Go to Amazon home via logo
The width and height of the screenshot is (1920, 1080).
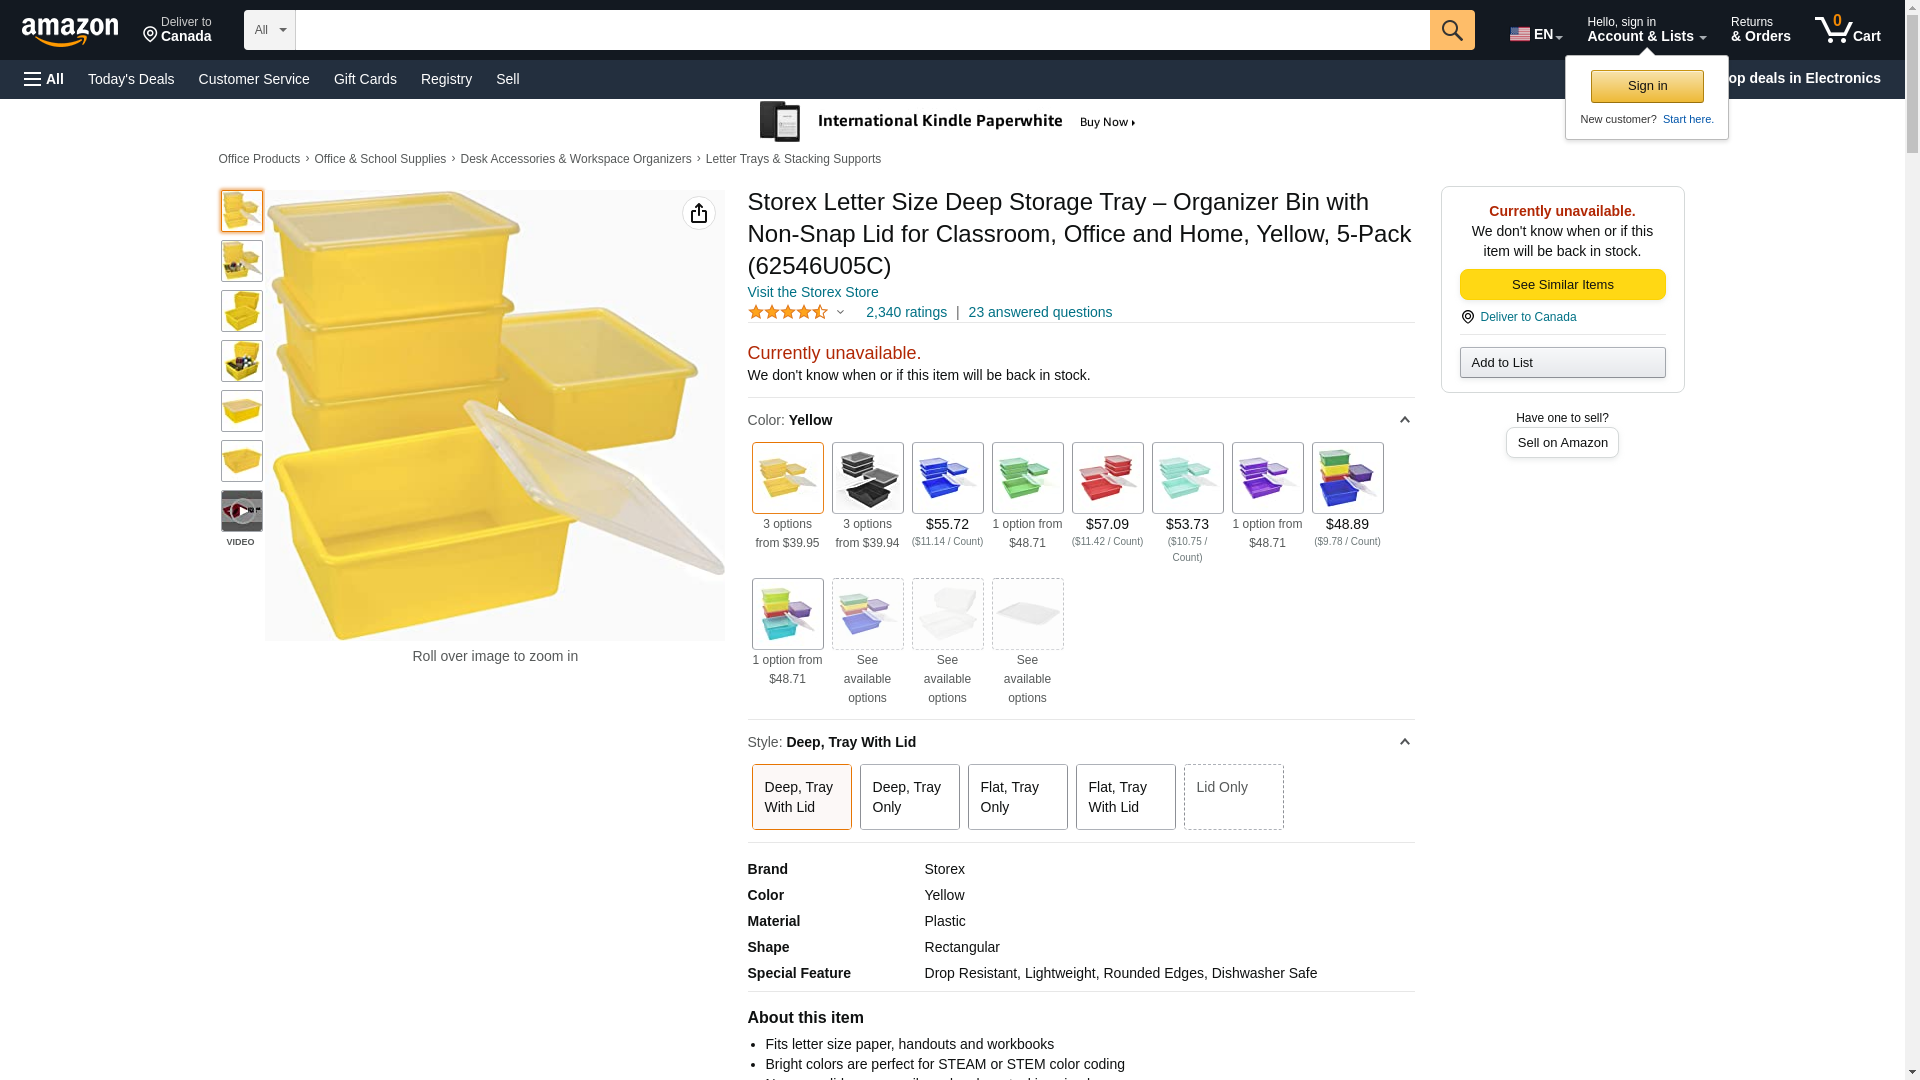click(x=70, y=31)
